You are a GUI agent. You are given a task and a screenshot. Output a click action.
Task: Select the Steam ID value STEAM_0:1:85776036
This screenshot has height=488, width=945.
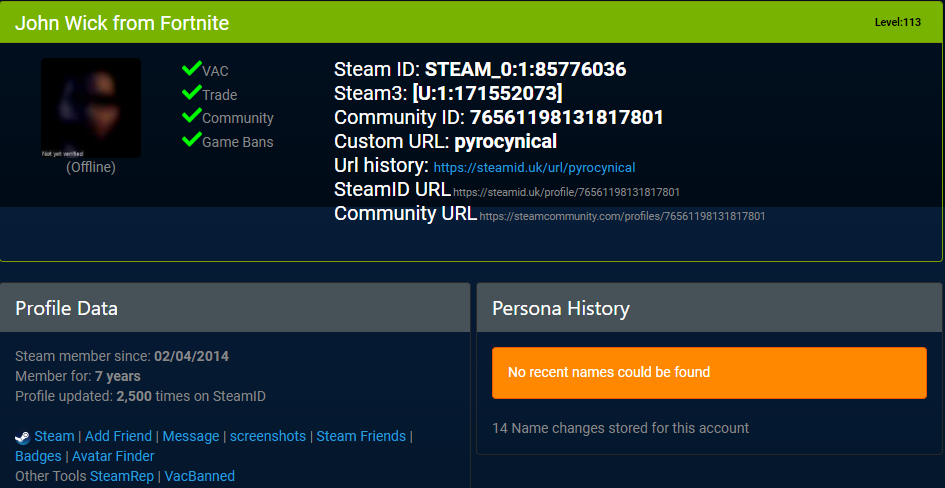526,69
